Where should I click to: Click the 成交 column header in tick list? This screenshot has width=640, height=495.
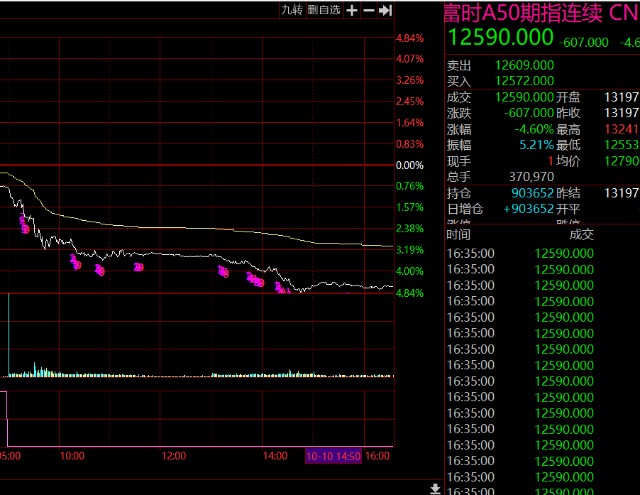[x=582, y=235]
